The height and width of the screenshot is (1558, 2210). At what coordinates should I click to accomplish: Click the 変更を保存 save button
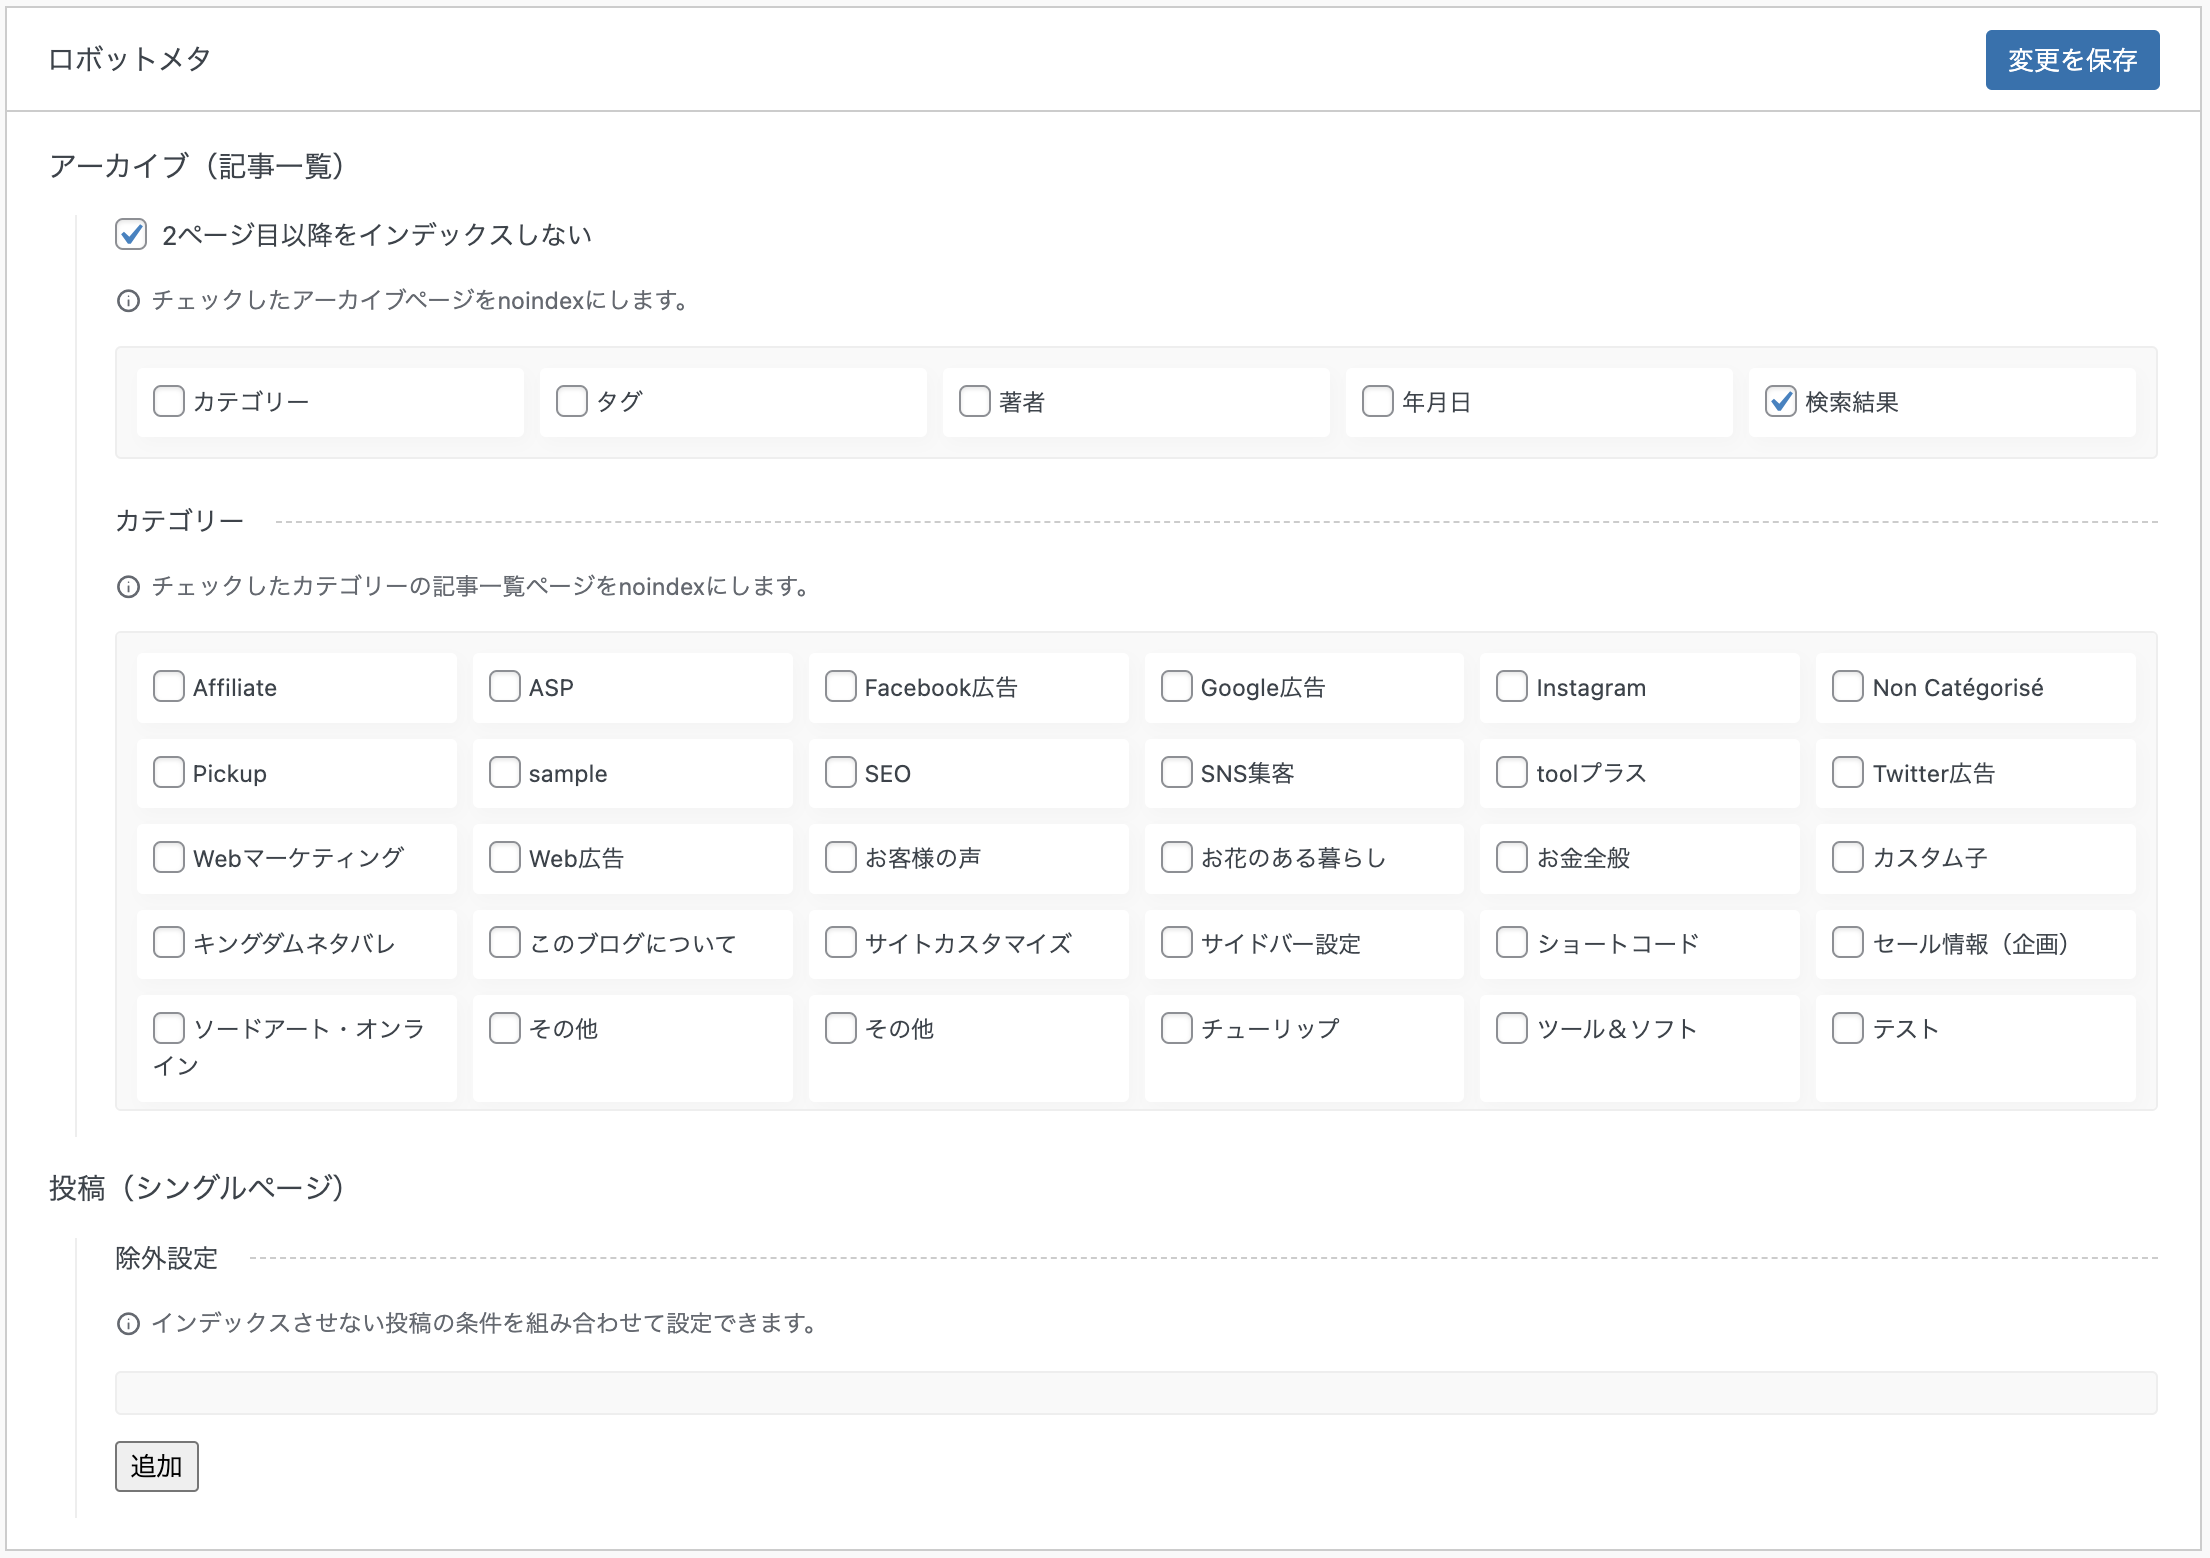[2071, 60]
